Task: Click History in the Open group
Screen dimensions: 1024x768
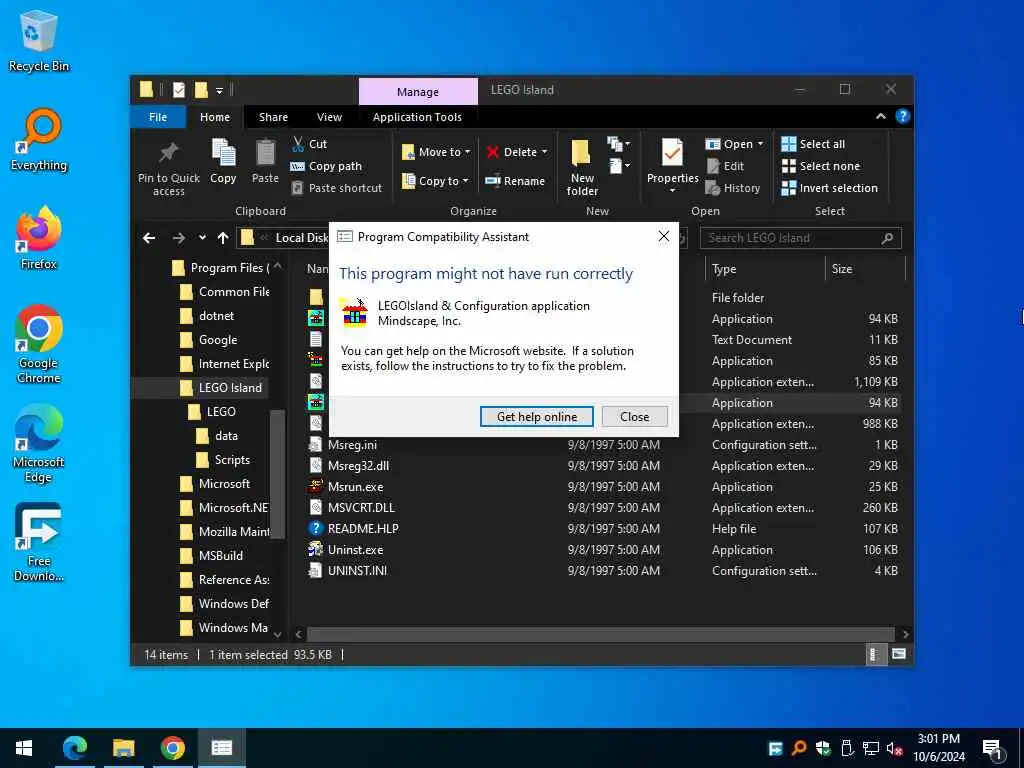Action: pos(733,188)
